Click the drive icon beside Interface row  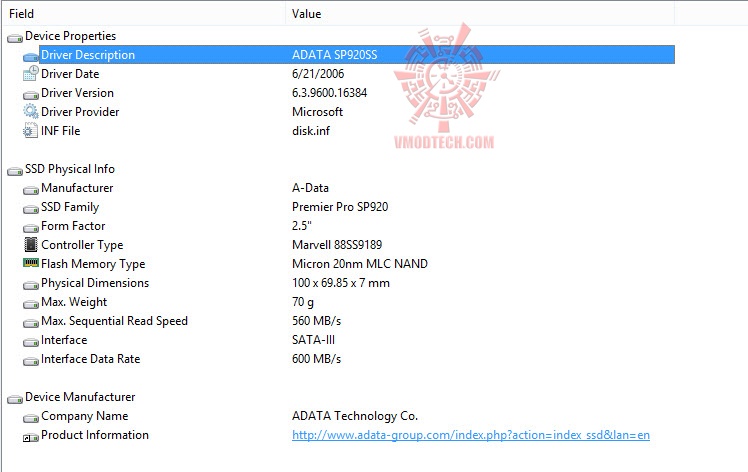pos(31,342)
